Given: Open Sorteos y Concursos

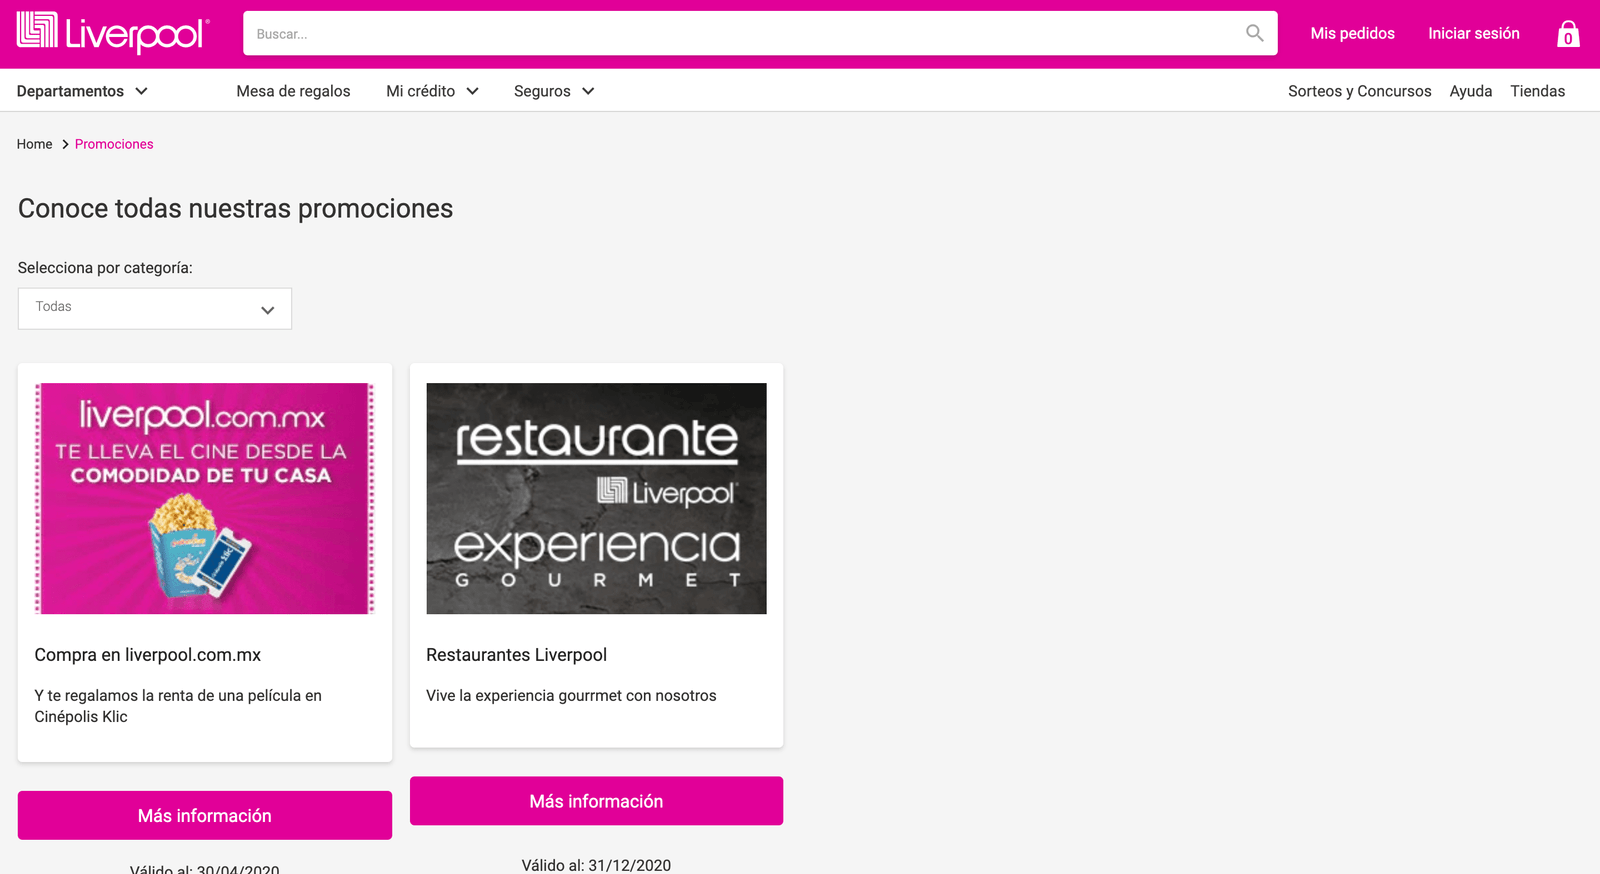Looking at the screenshot, I should (x=1359, y=91).
